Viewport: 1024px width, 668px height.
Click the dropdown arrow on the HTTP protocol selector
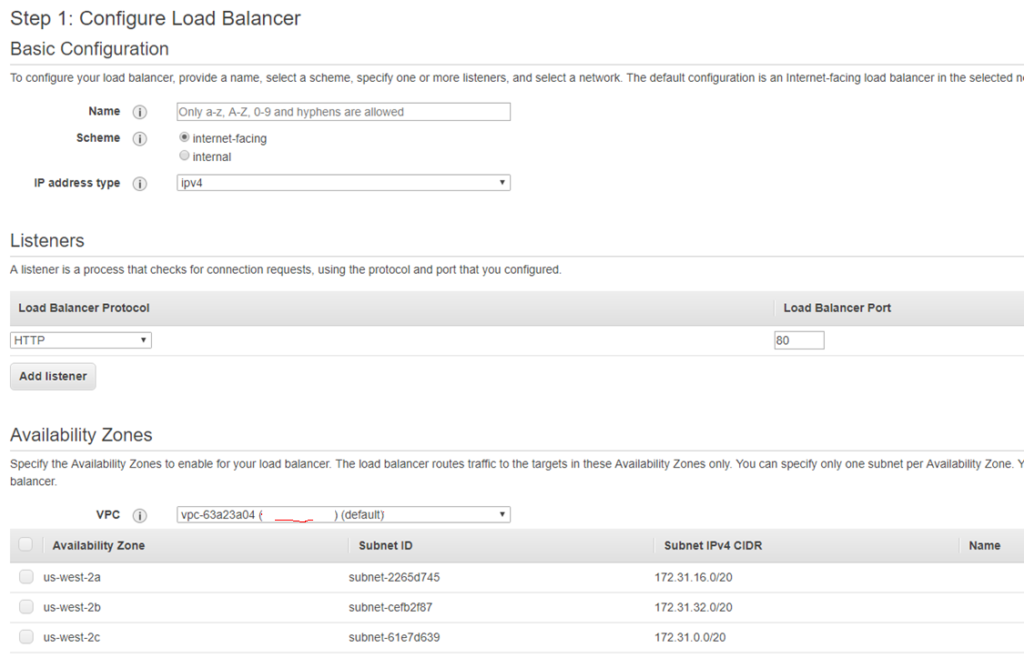pos(142,340)
